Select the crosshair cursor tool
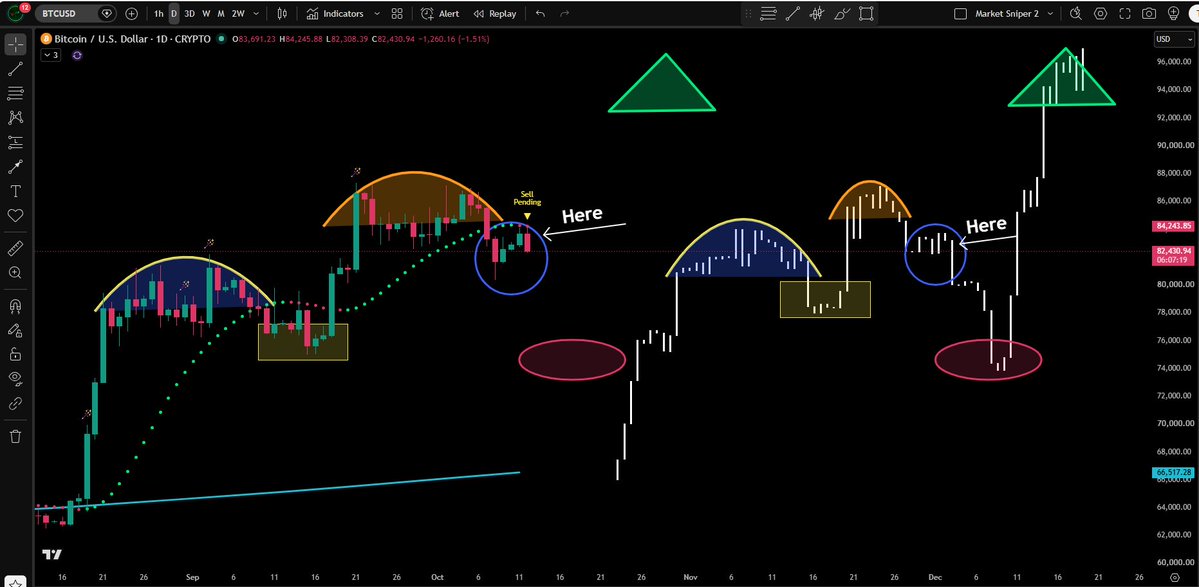Viewport: 1199px width, 587px height. (x=15, y=44)
